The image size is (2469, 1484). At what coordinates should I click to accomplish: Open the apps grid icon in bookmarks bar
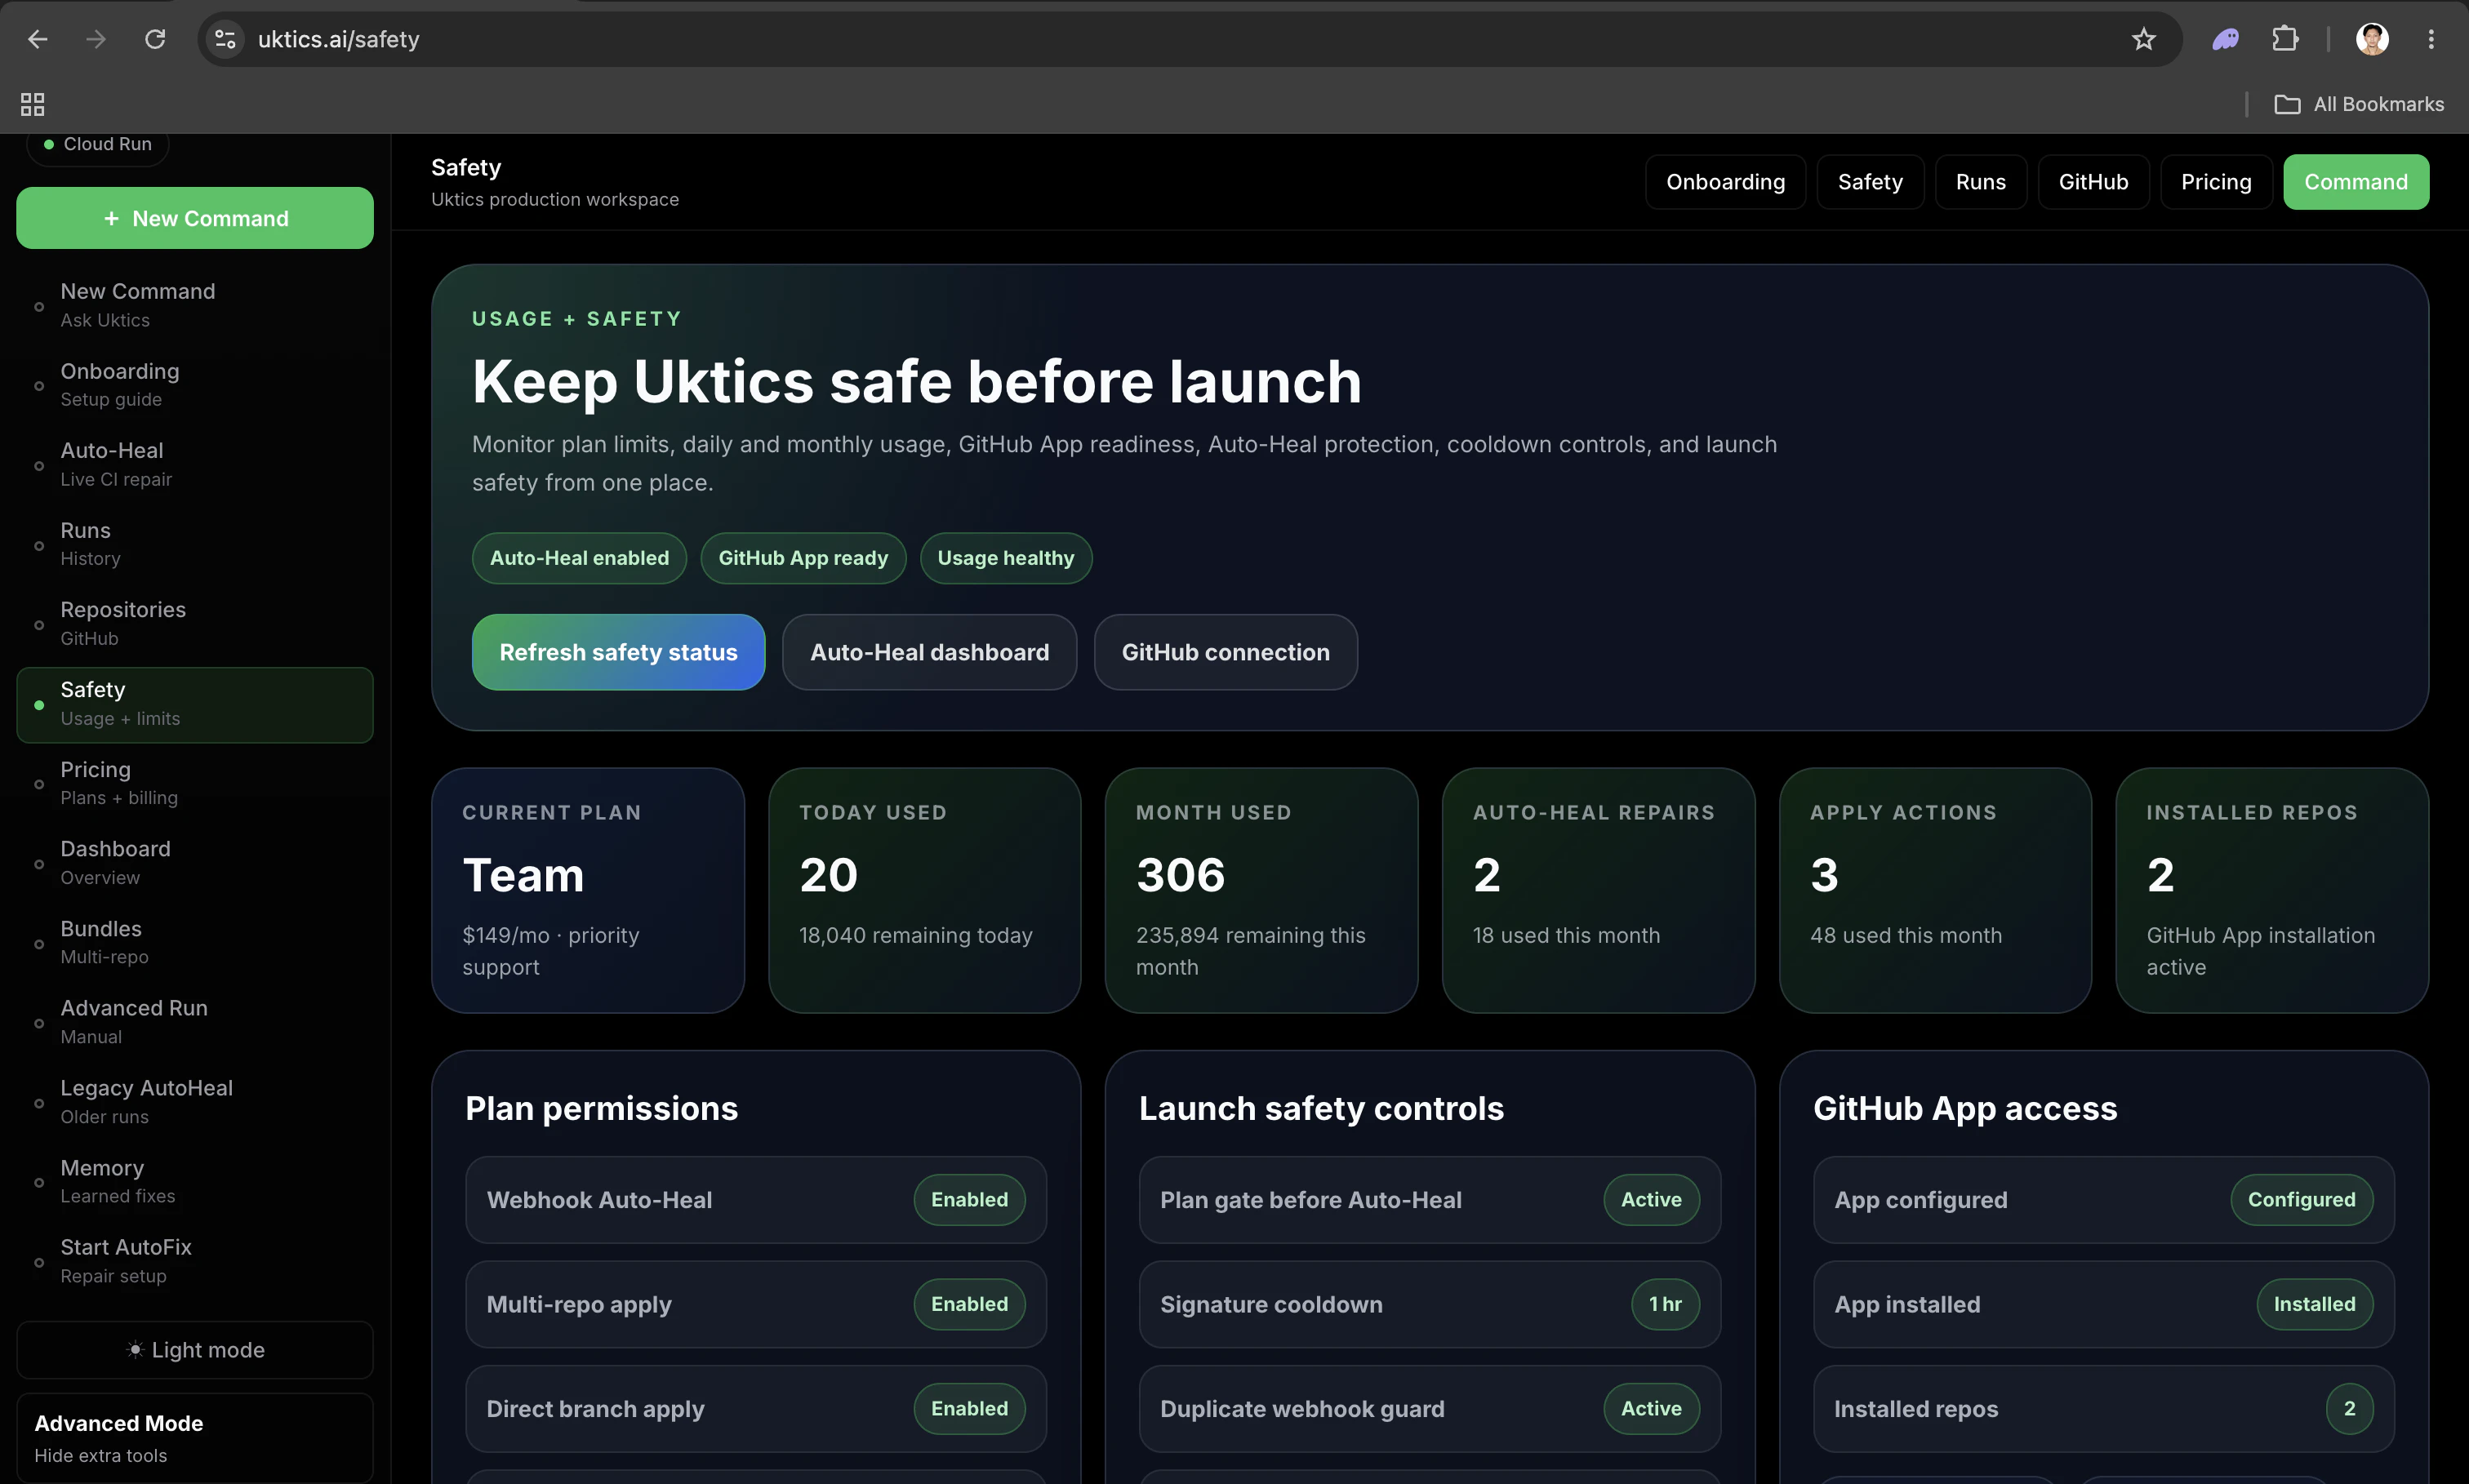tap(32, 104)
